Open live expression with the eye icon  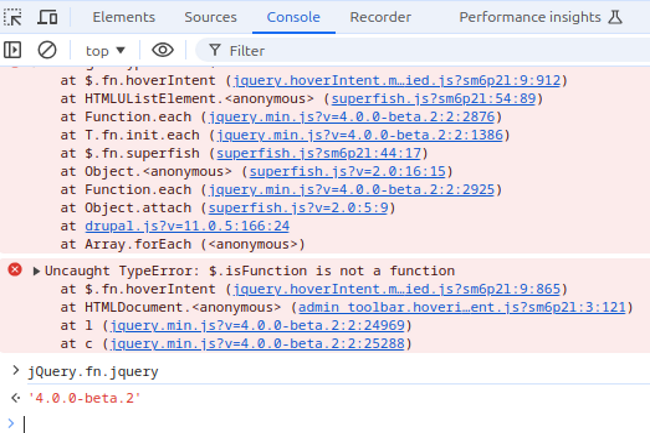(162, 50)
